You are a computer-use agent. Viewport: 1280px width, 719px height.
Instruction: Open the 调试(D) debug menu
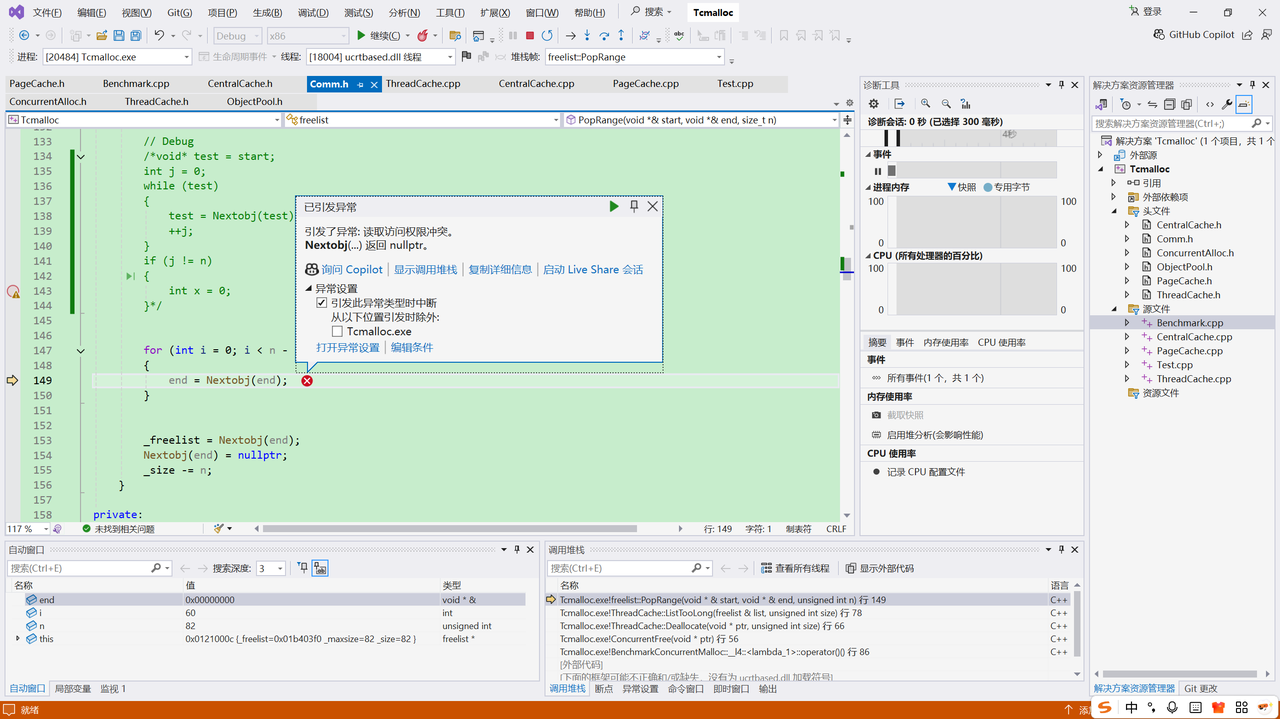coord(313,13)
